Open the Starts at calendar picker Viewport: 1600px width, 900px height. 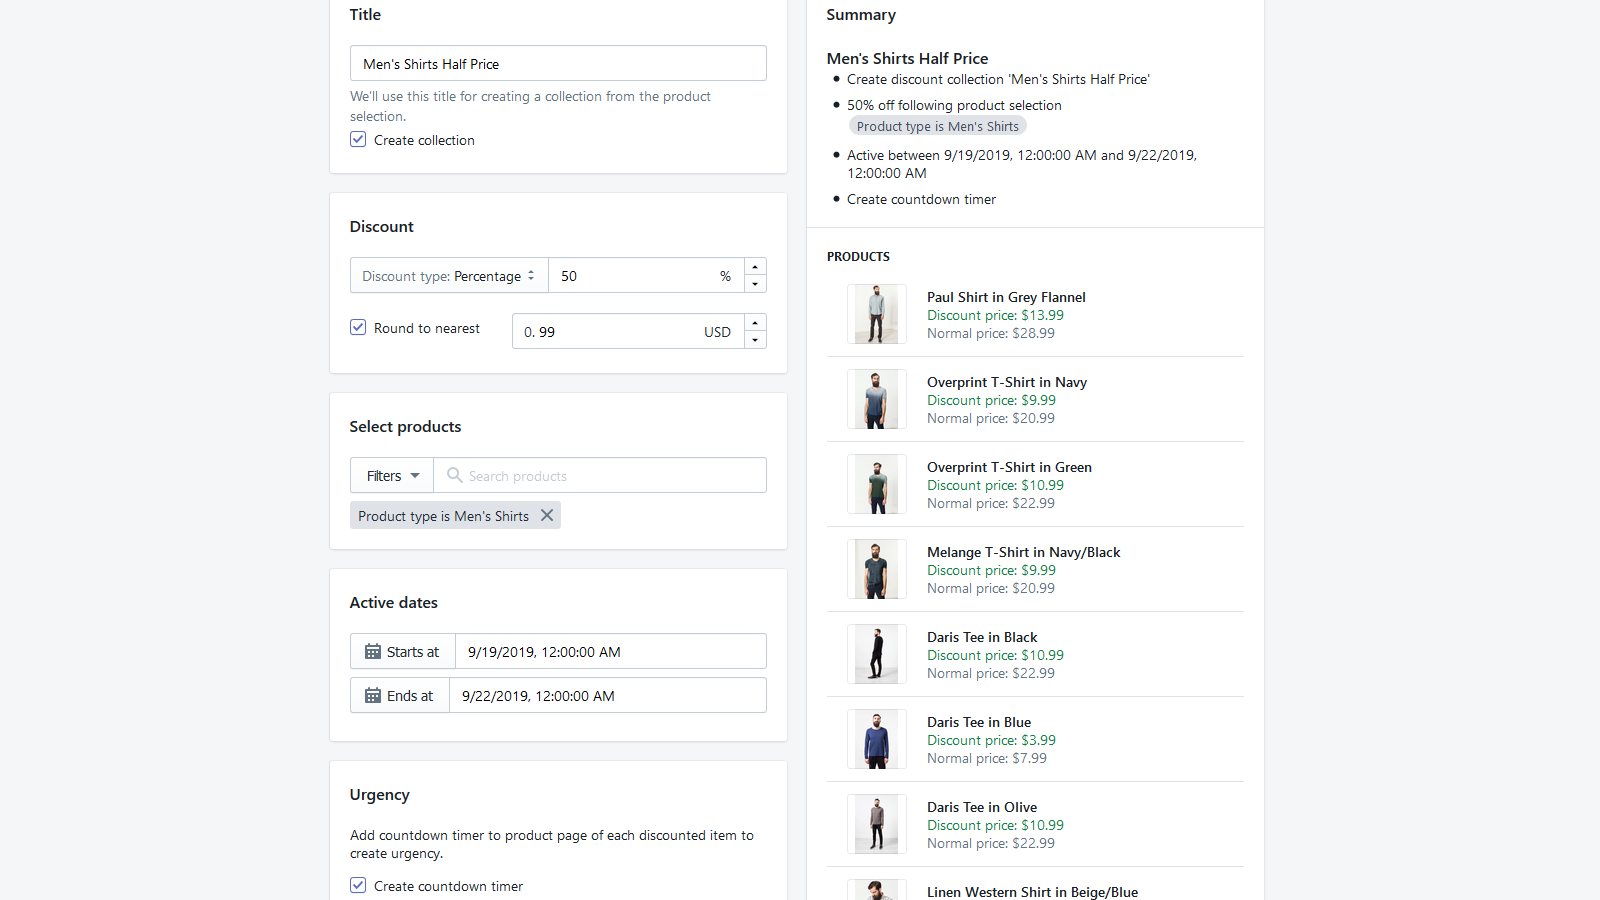coord(371,651)
